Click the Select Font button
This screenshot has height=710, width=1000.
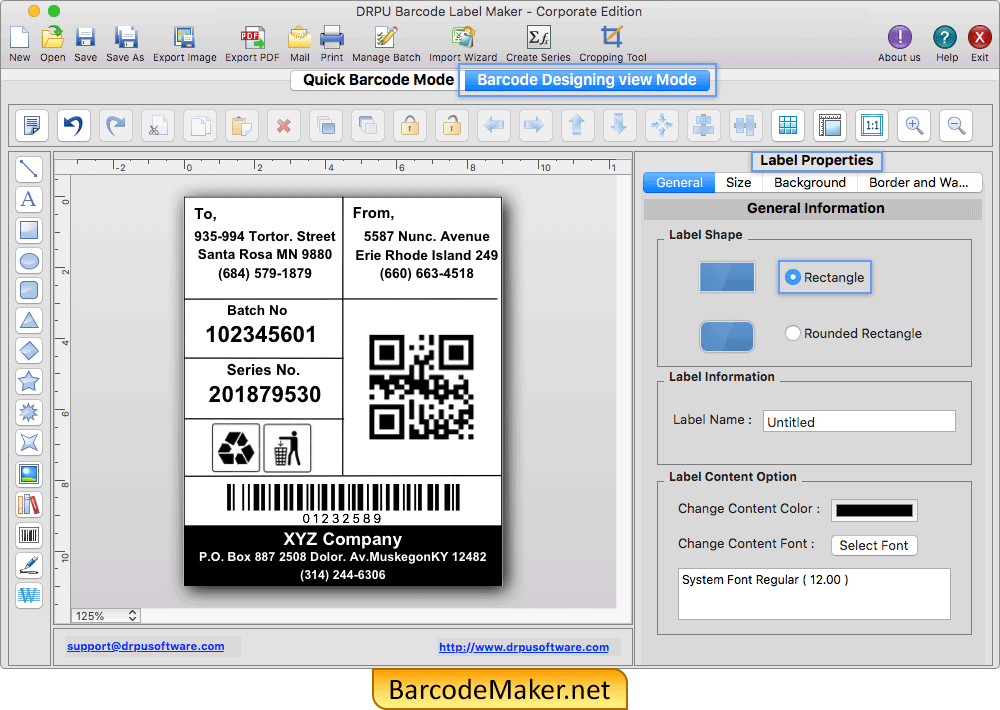pos(874,545)
